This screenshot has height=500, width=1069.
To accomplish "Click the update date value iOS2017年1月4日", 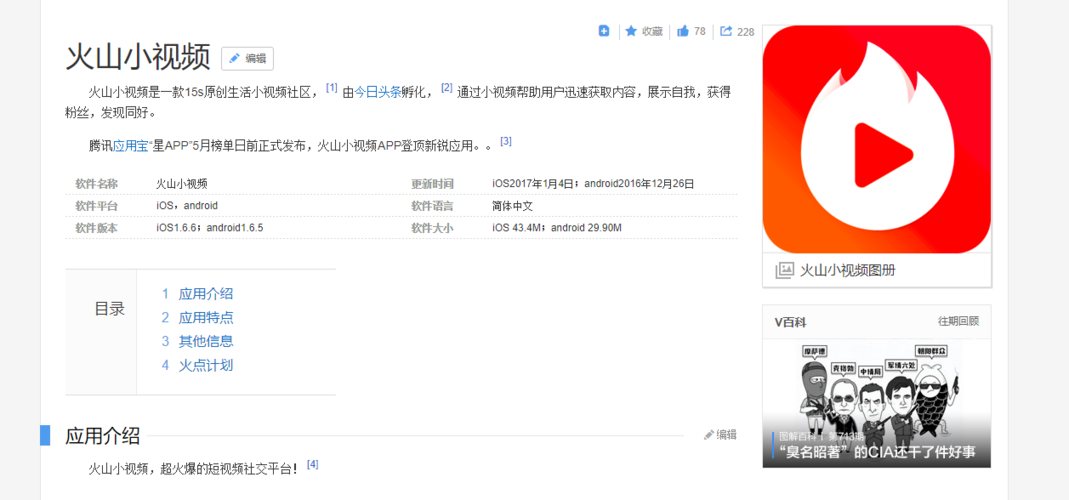I will (532, 184).
